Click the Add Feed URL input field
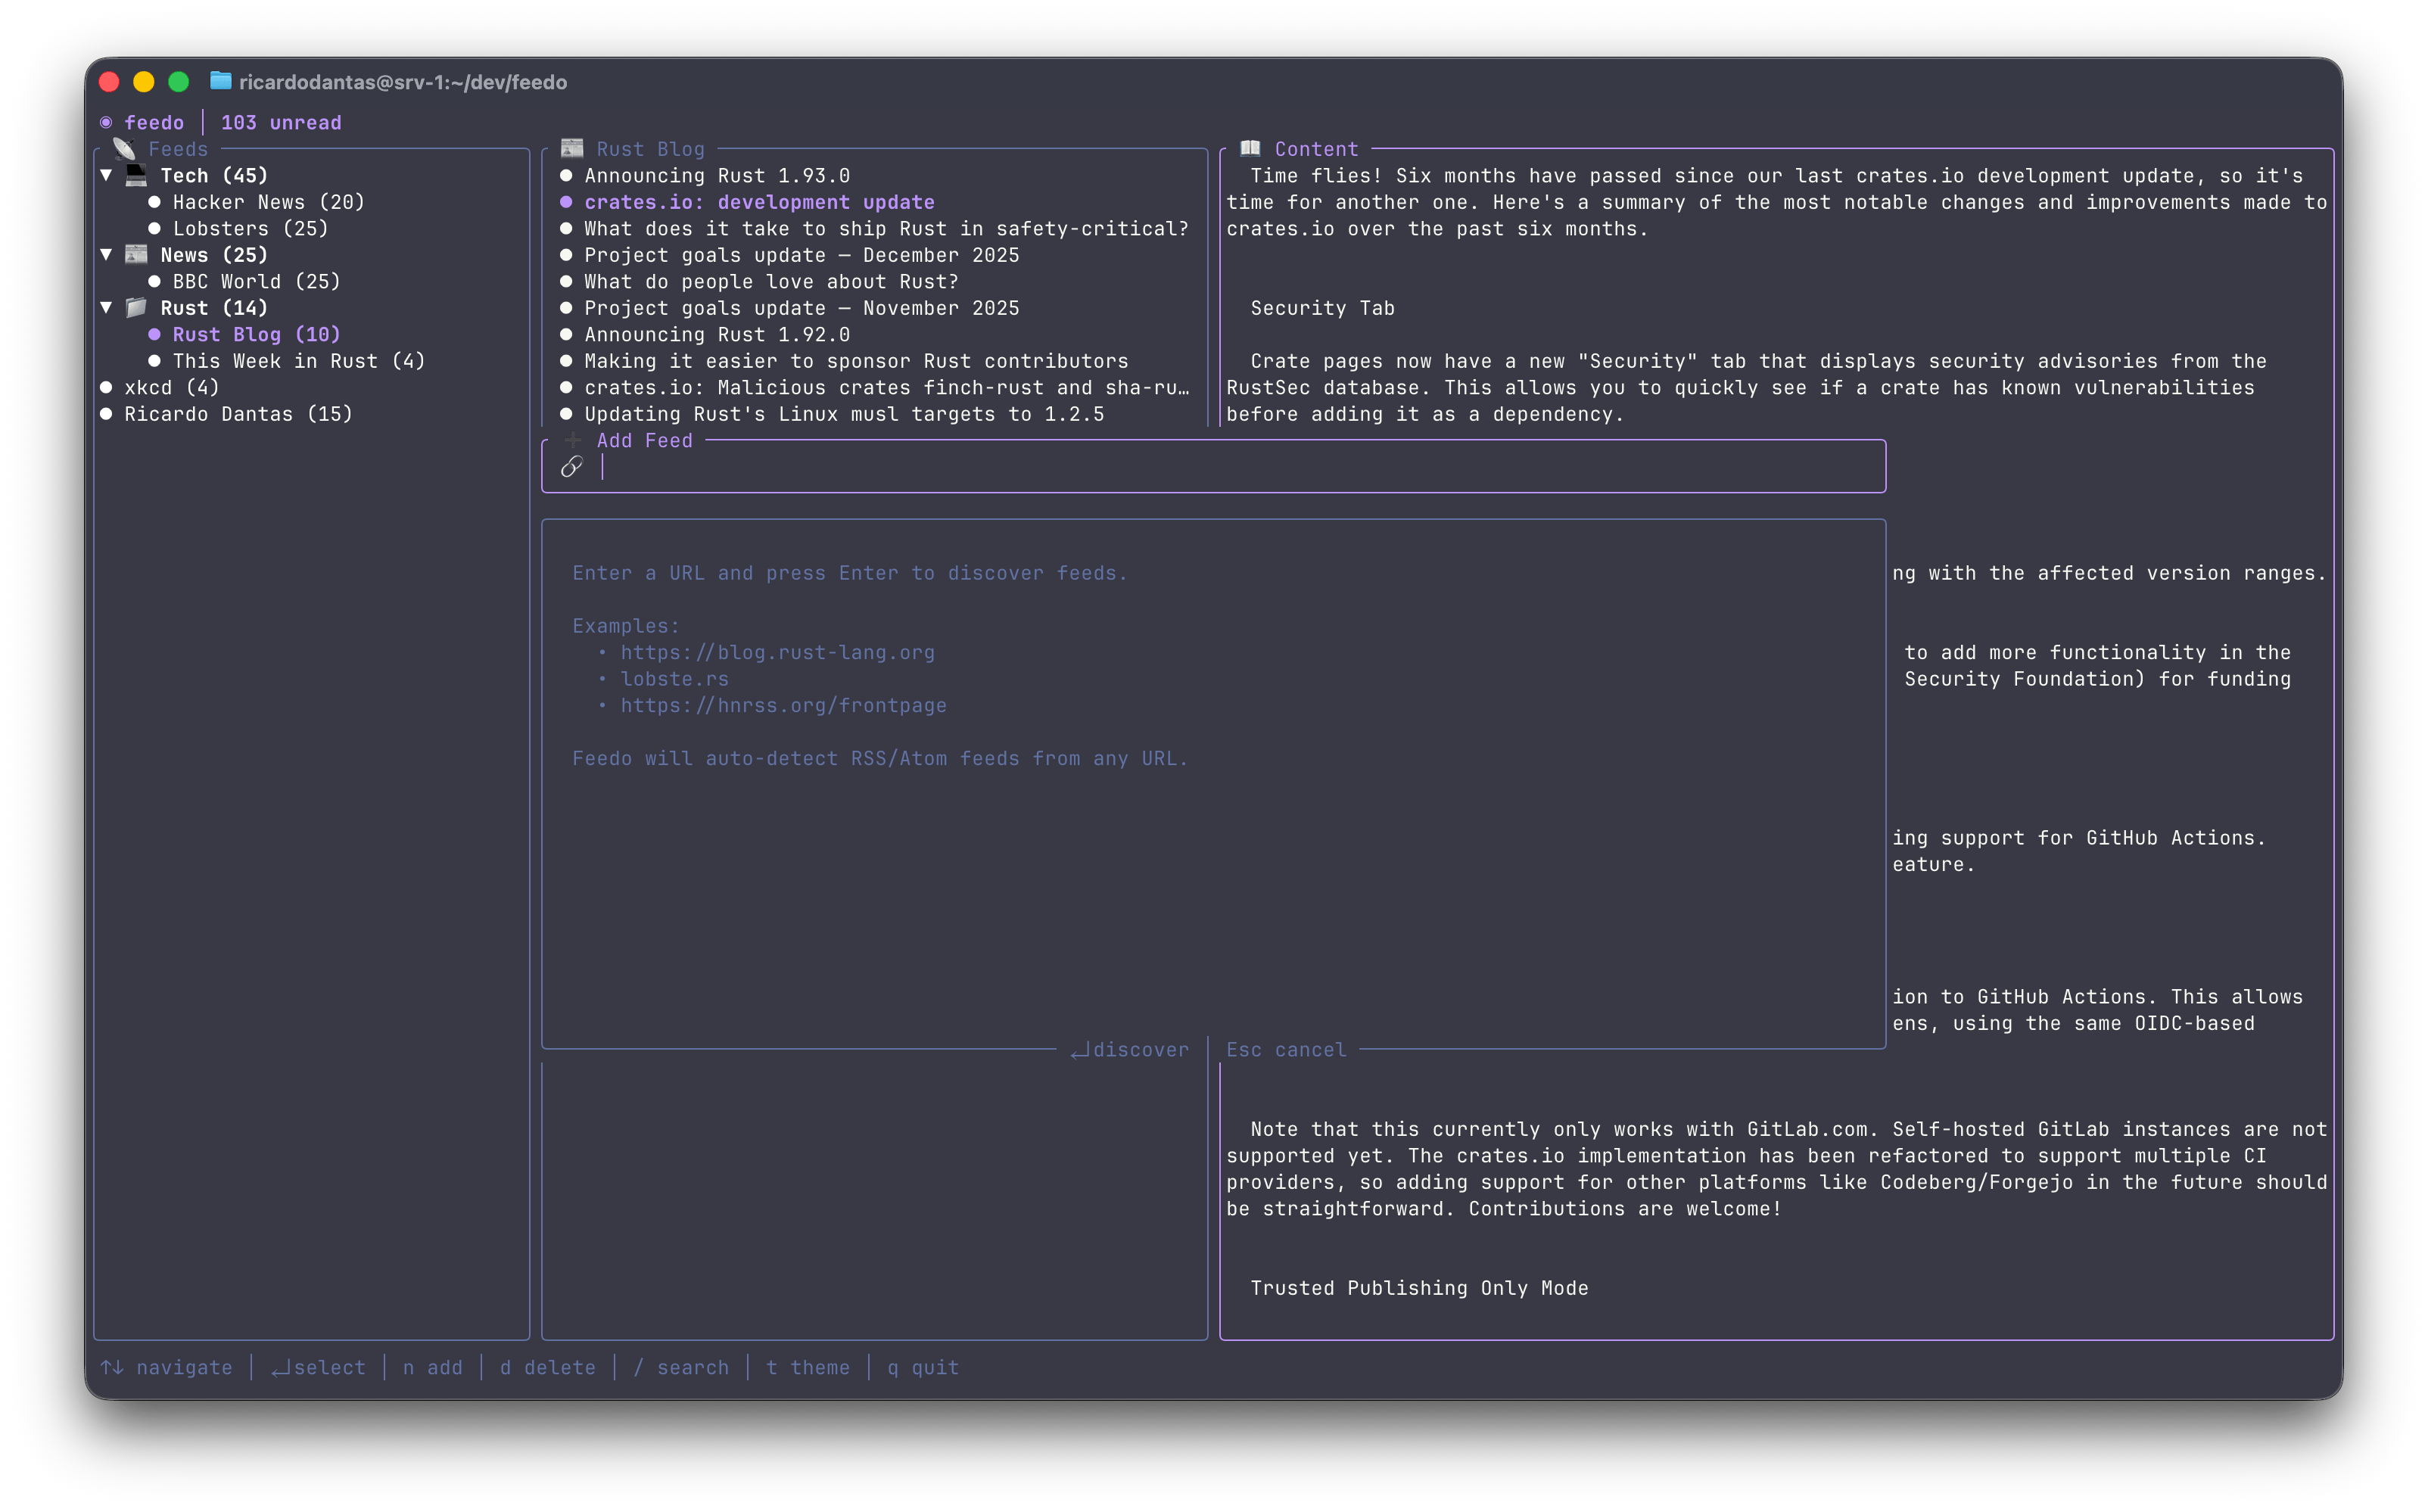Viewport: 2428px width, 1512px height. pos(1200,467)
